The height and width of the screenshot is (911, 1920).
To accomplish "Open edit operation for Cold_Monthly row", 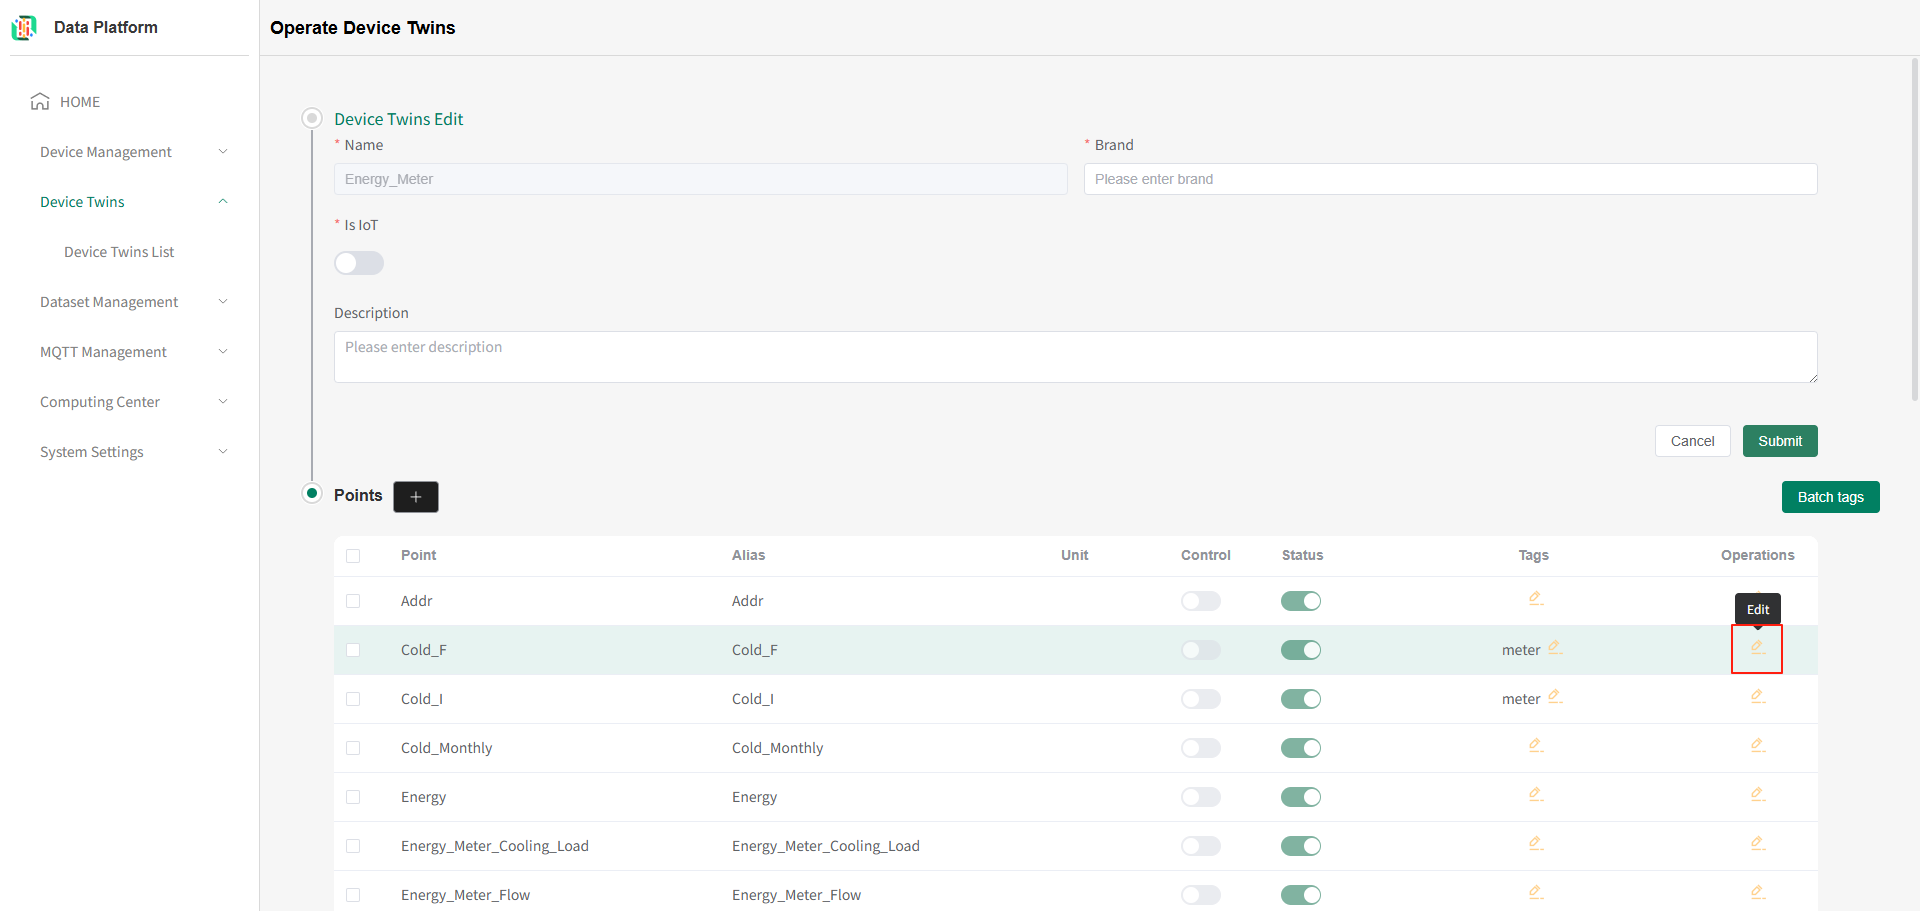I will (x=1757, y=746).
